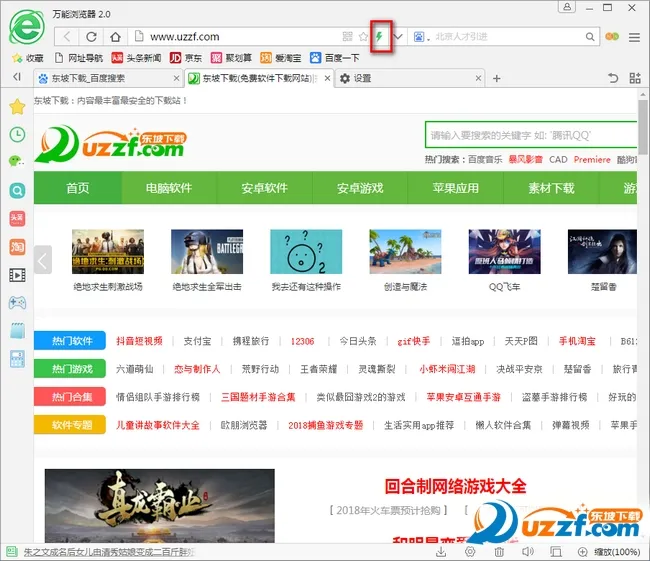
Task: Toggle sound with the speaker icon
Action: pos(526,552)
